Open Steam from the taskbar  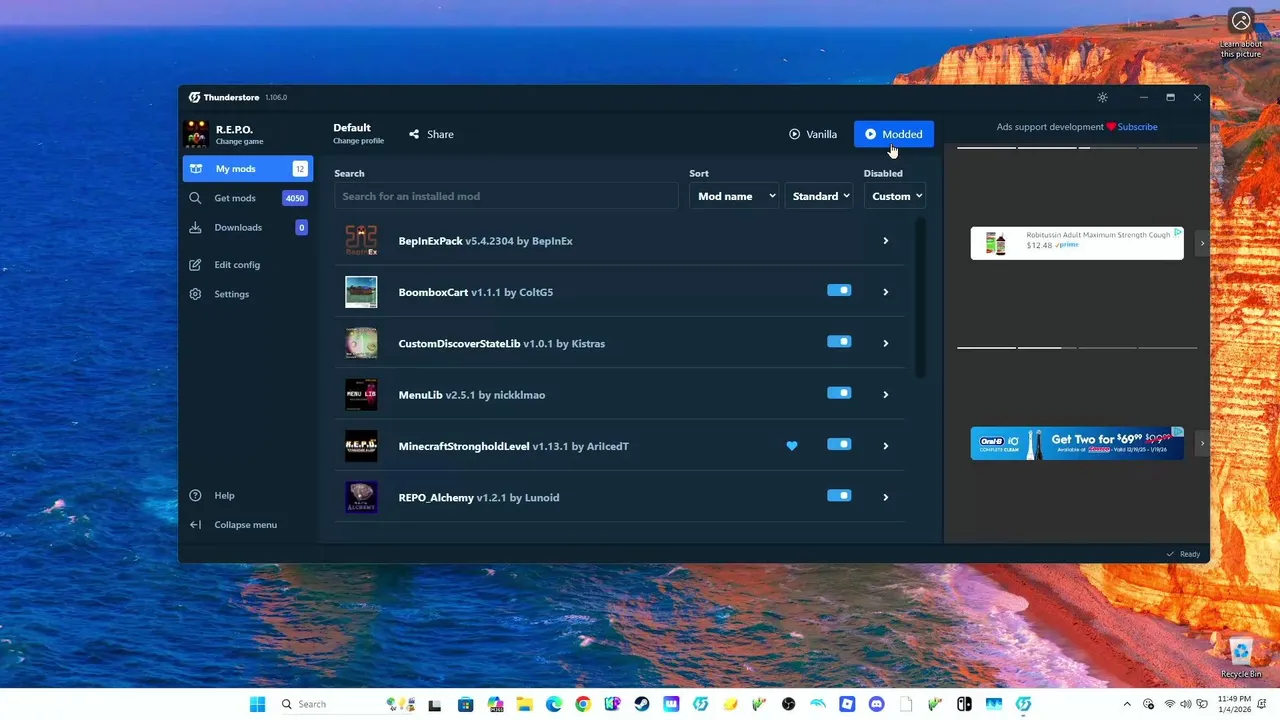(x=642, y=704)
